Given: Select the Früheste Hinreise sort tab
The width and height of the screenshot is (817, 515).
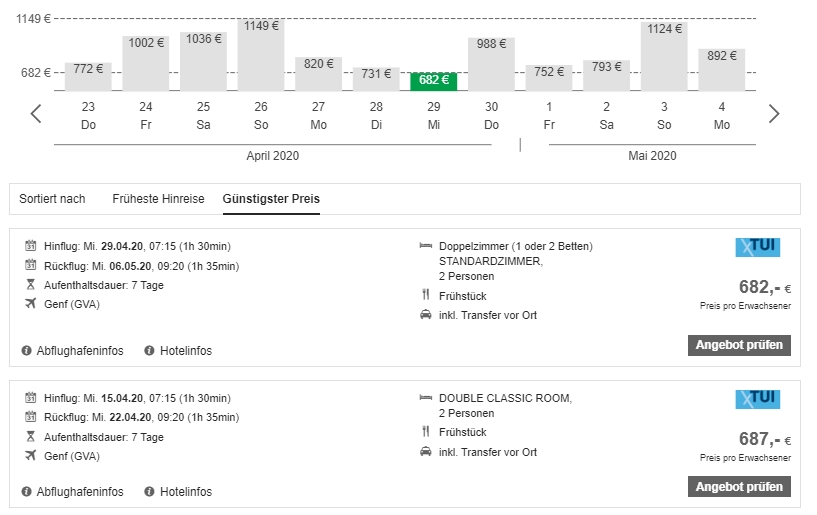Looking at the screenshot, I should (158, 199).
